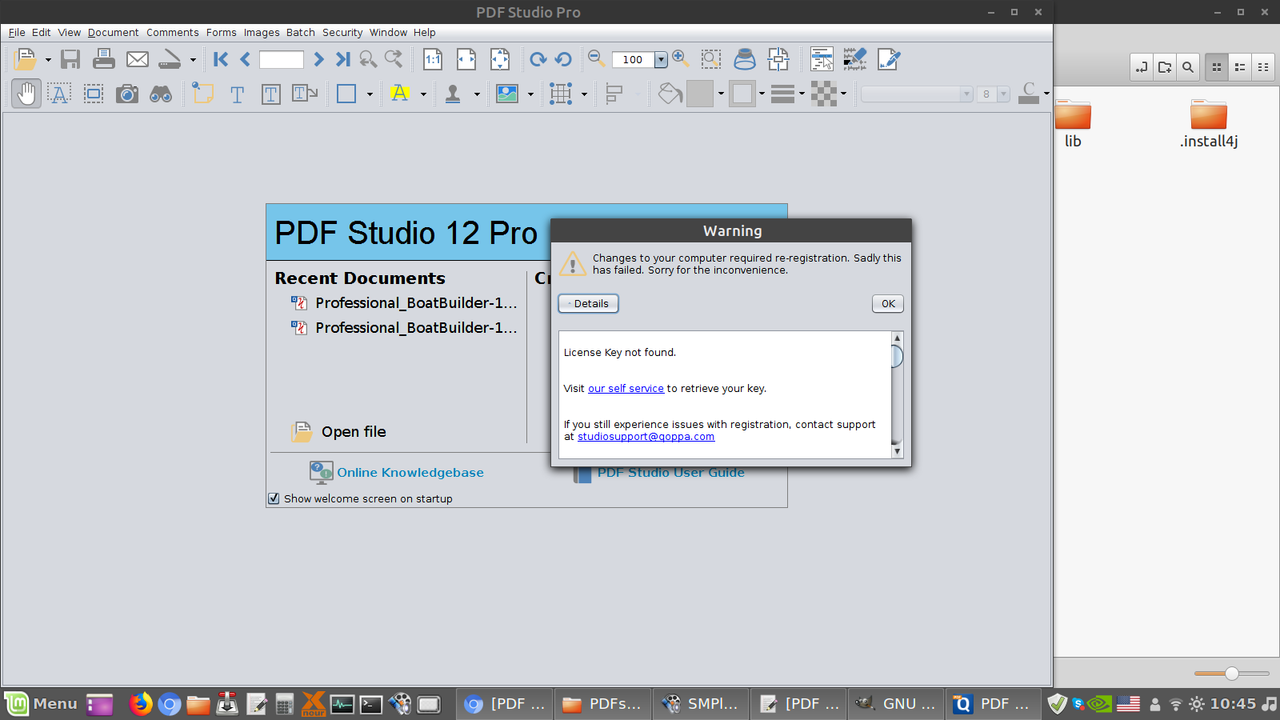
Task: Select the Hand tool
Action: pos(26,93)
